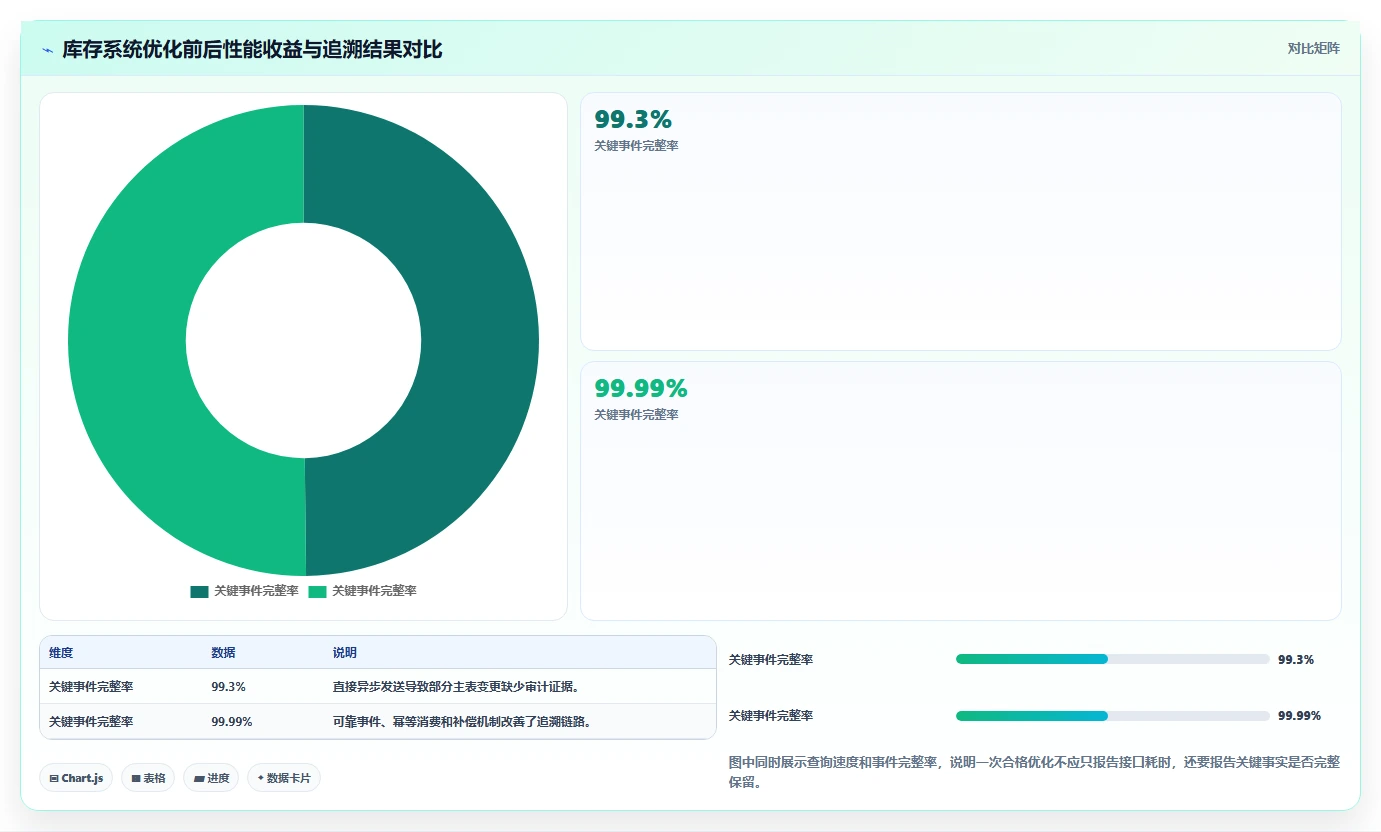Click table cell value 99.3%
This screenshot has width=1381, height=832.
click(228, 687)
